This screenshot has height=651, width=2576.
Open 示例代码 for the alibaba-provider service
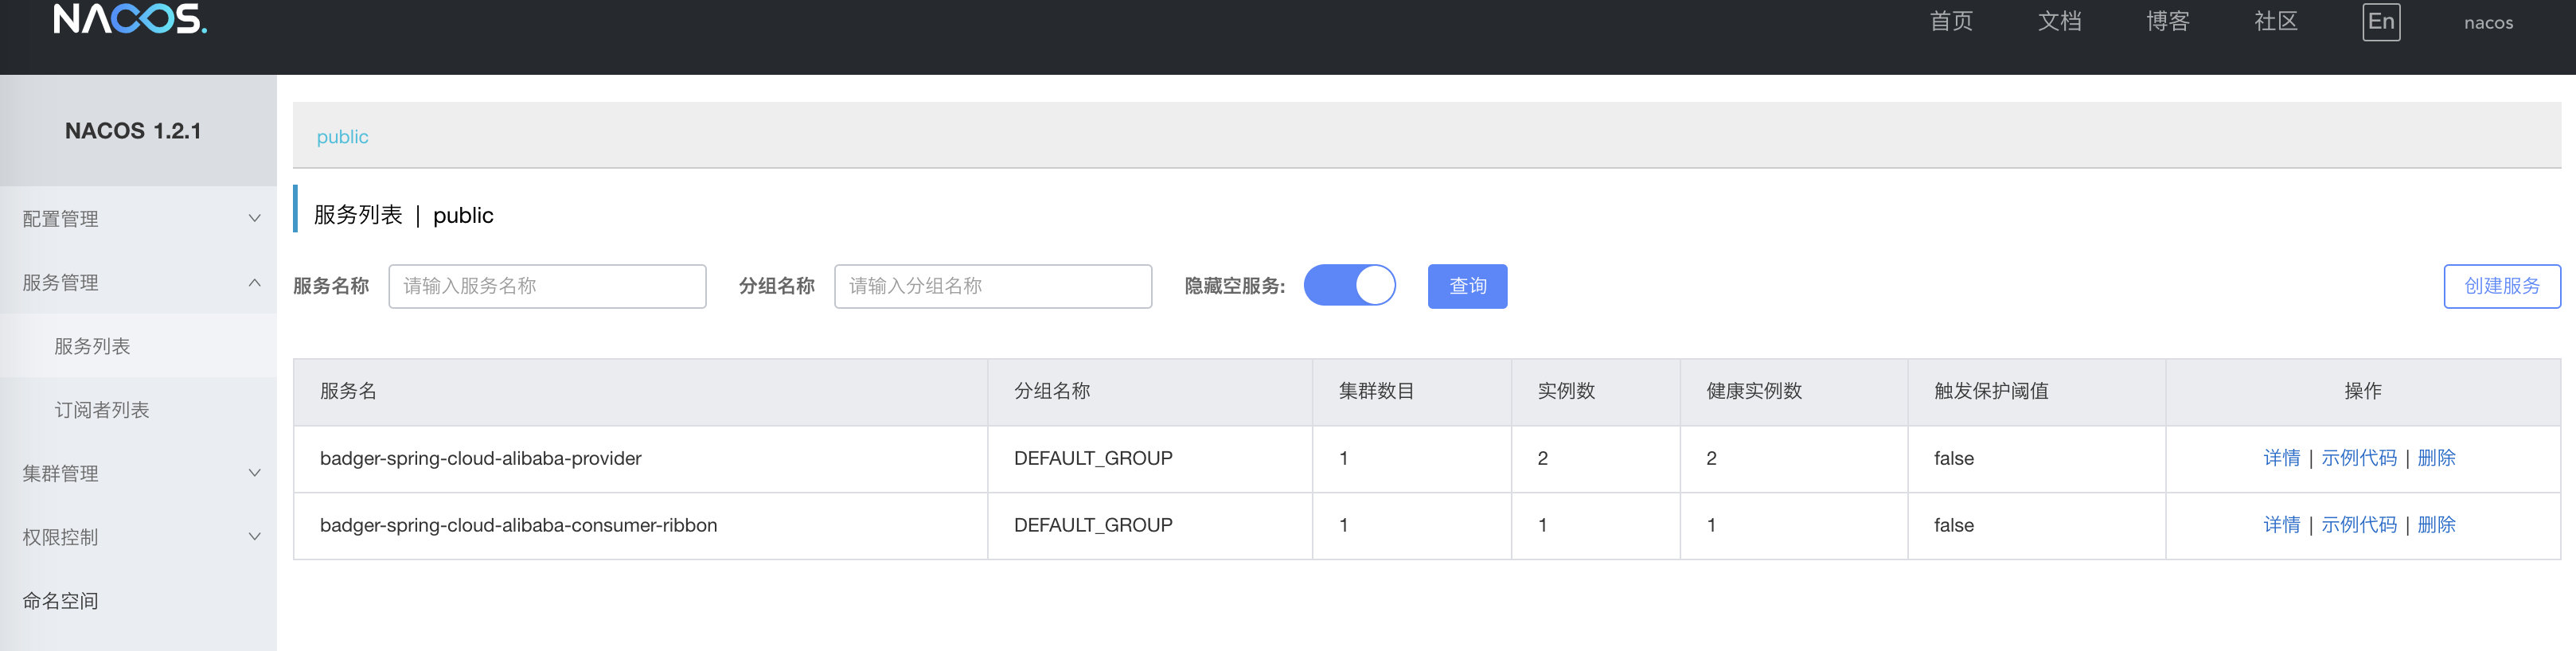click(2358, 458)
